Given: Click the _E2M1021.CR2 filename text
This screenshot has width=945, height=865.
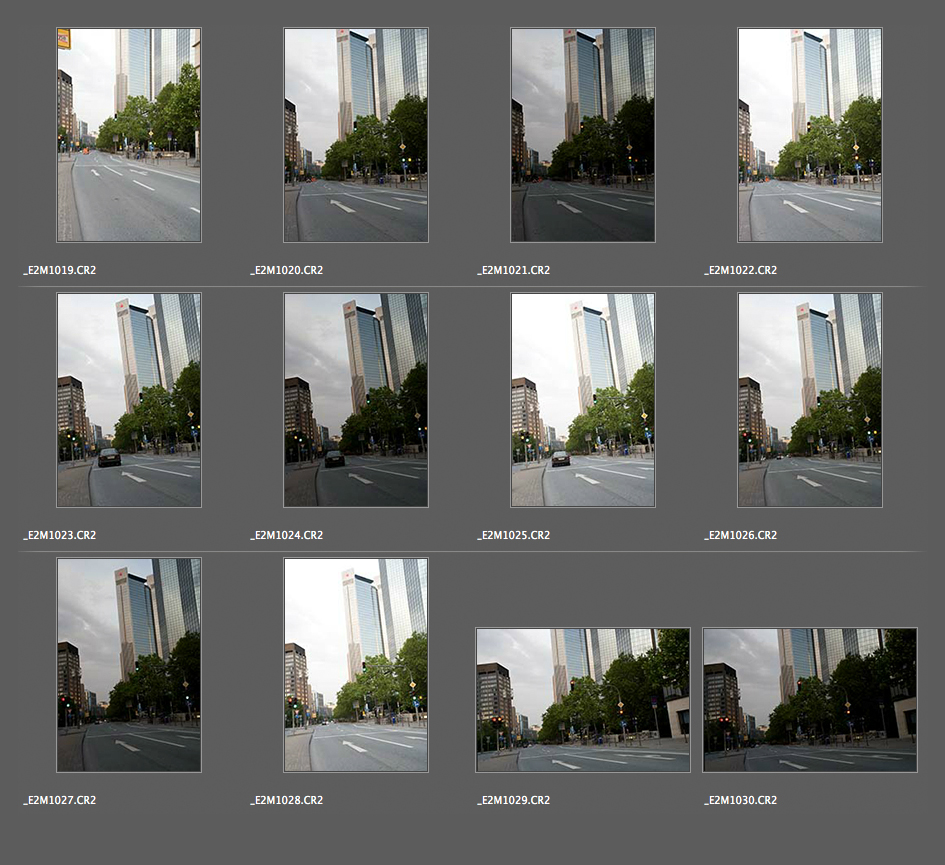Looking at the screenshot, I should click(x=514, y=270).
